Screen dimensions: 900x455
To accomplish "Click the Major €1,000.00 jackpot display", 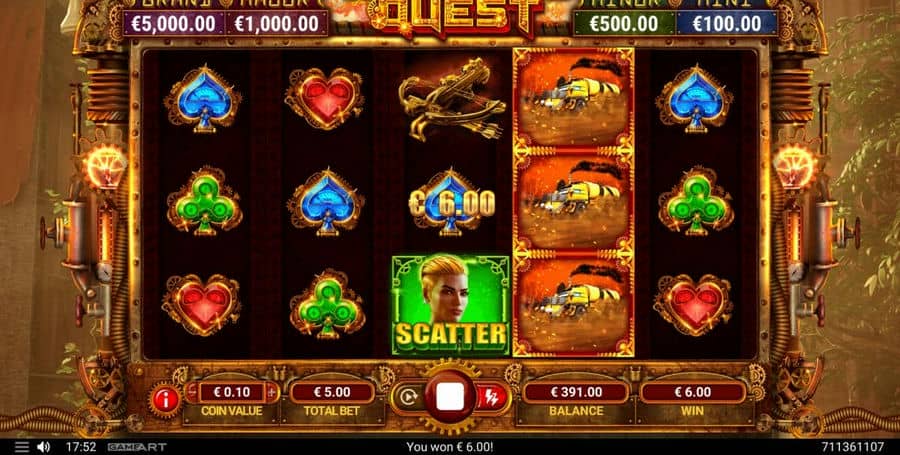I will click(277, 24).
